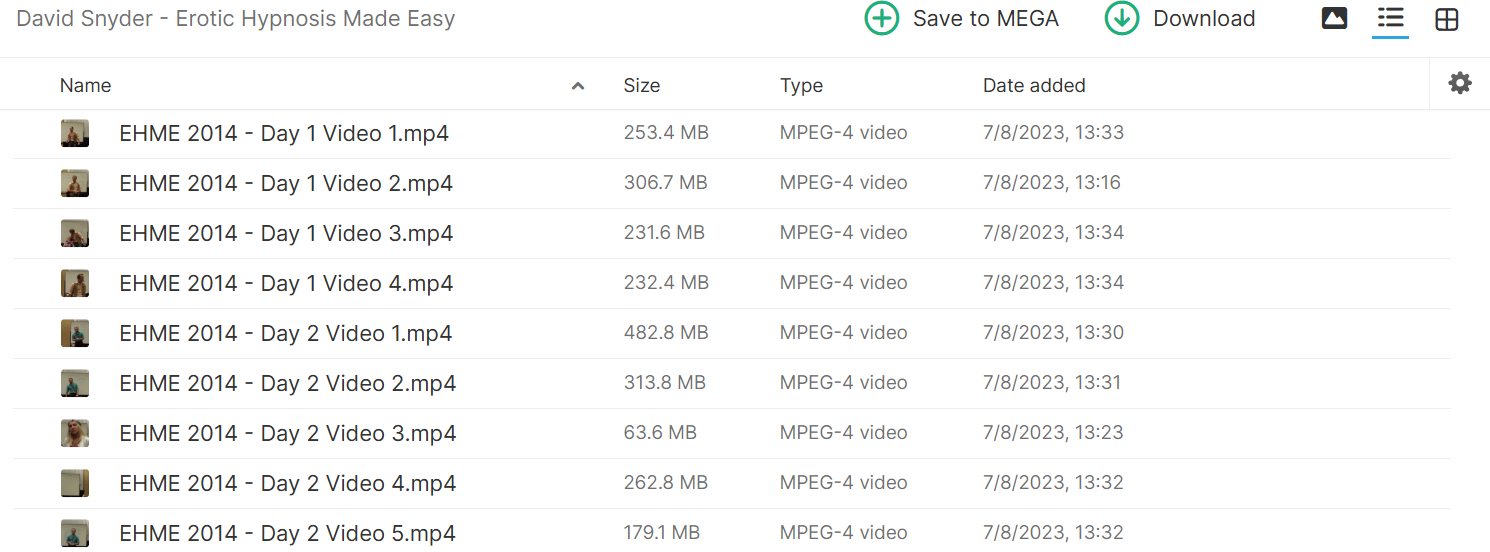Click thumbnail of Day 2 Video 3
Viewport: 1490px width, 552px height.
pos(75,433)
